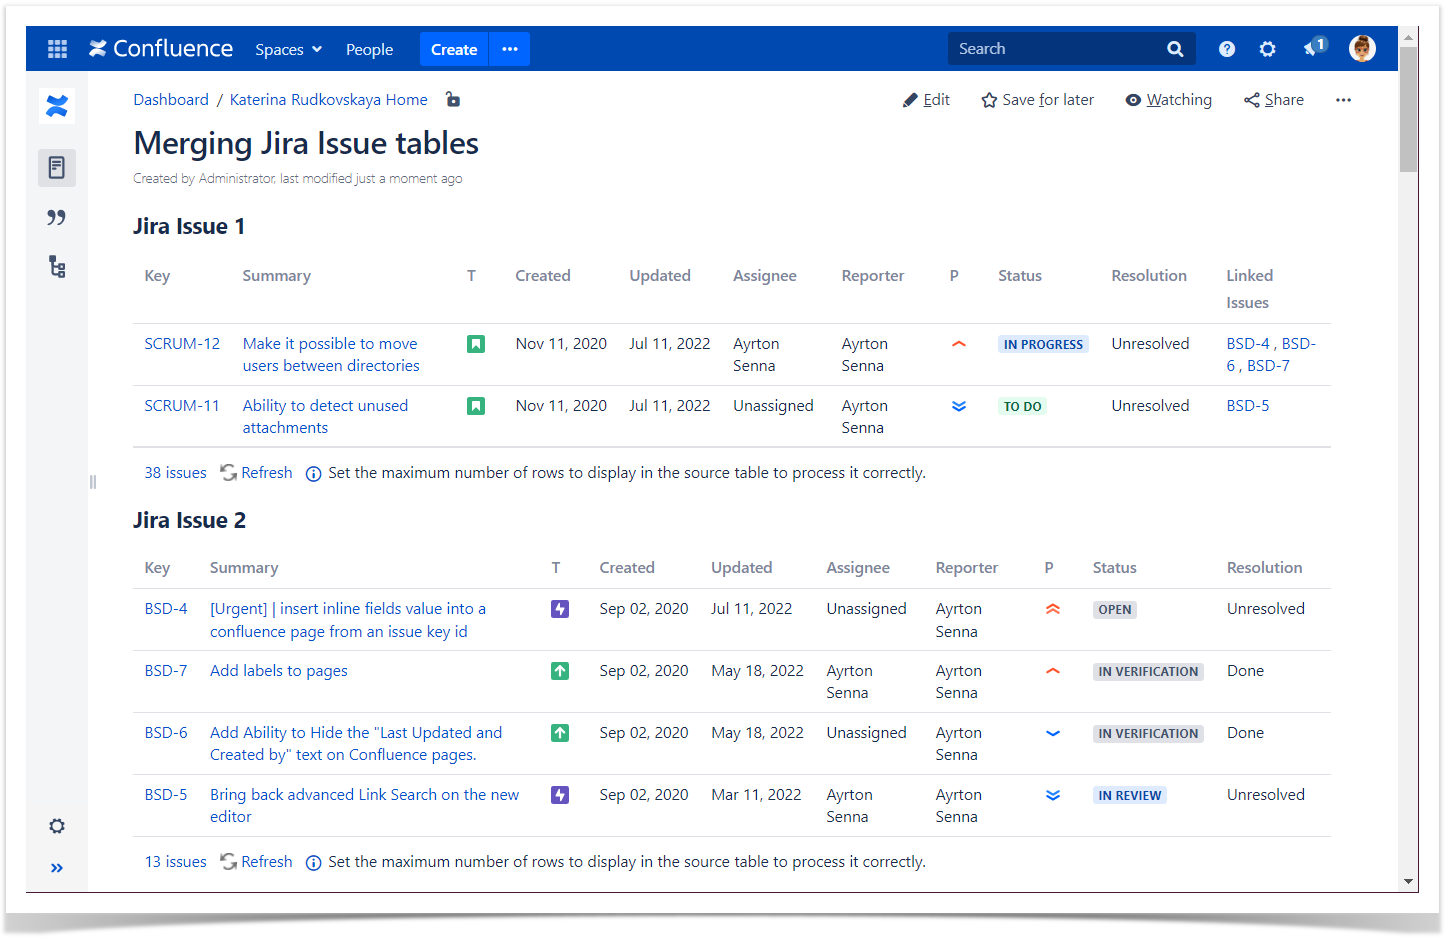Open the SCRUM-12 issue link
Viewport: 1453px width, 942px height.
pyautogui.click(x=182, y=344)
